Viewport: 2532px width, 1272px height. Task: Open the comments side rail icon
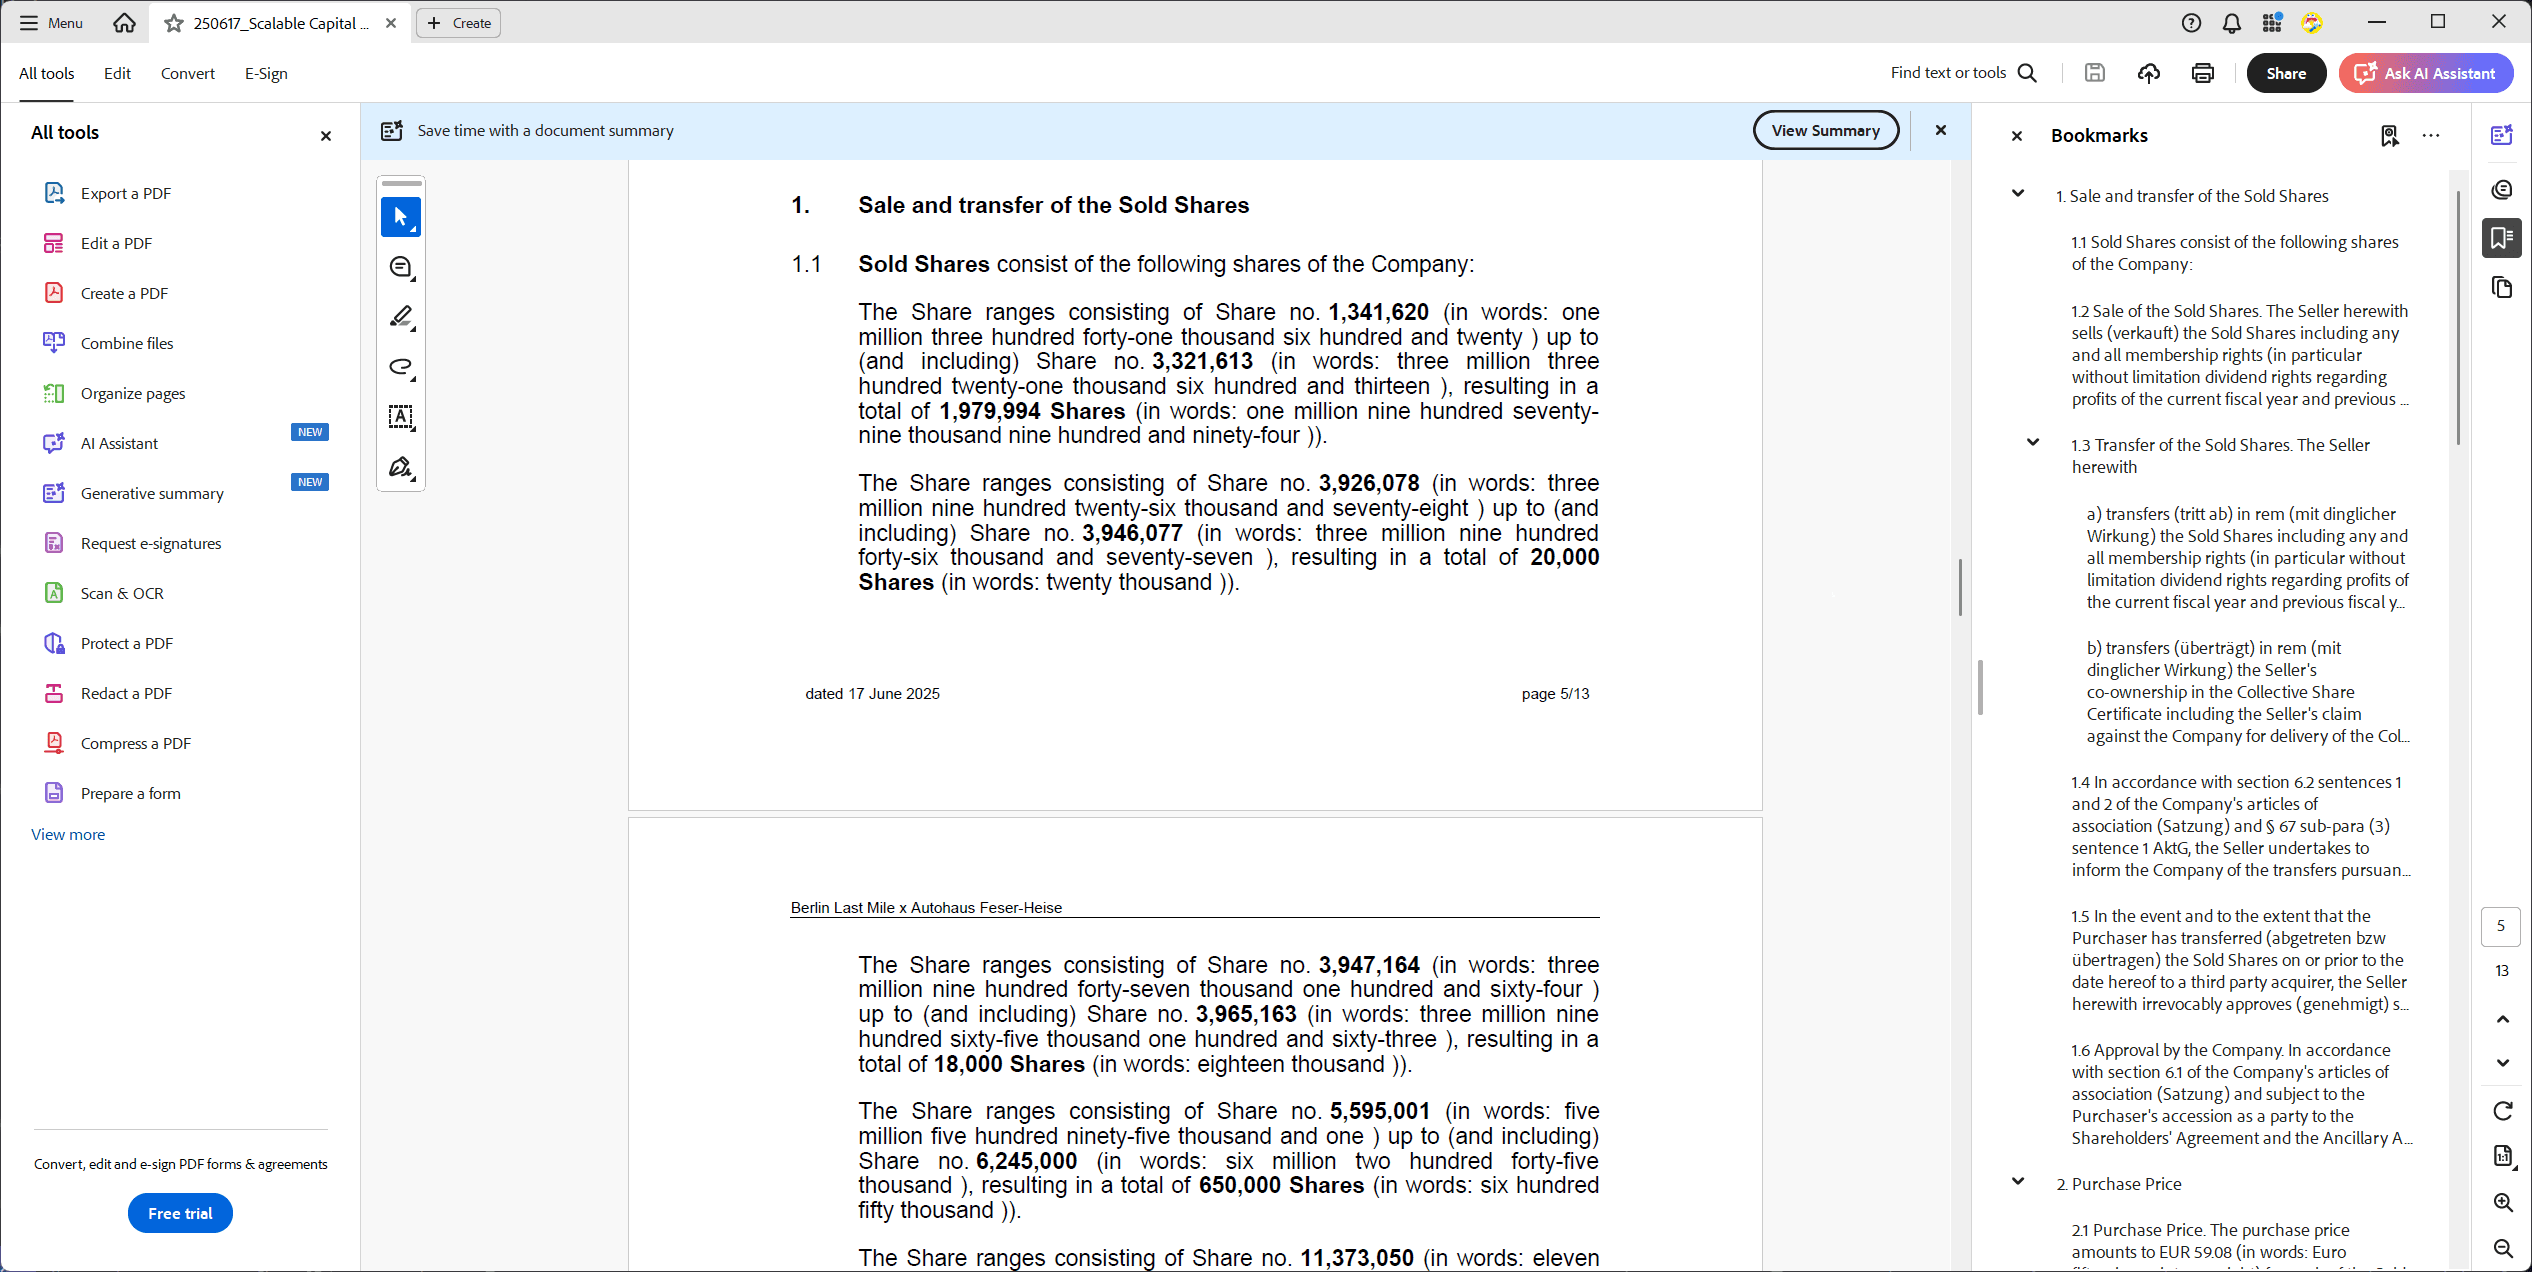pos(2502,189)
